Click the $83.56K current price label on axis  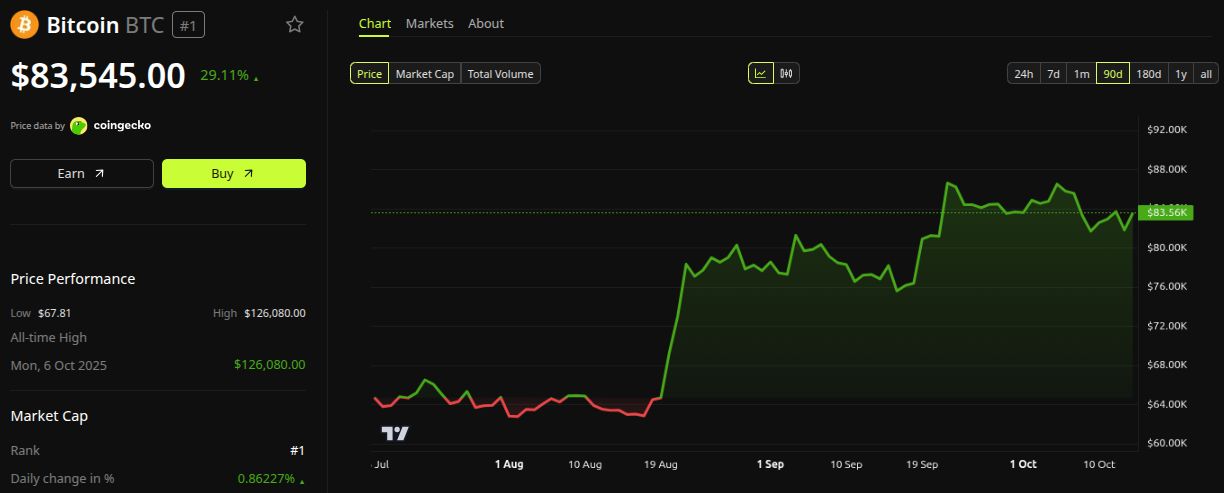(1167, 212)
